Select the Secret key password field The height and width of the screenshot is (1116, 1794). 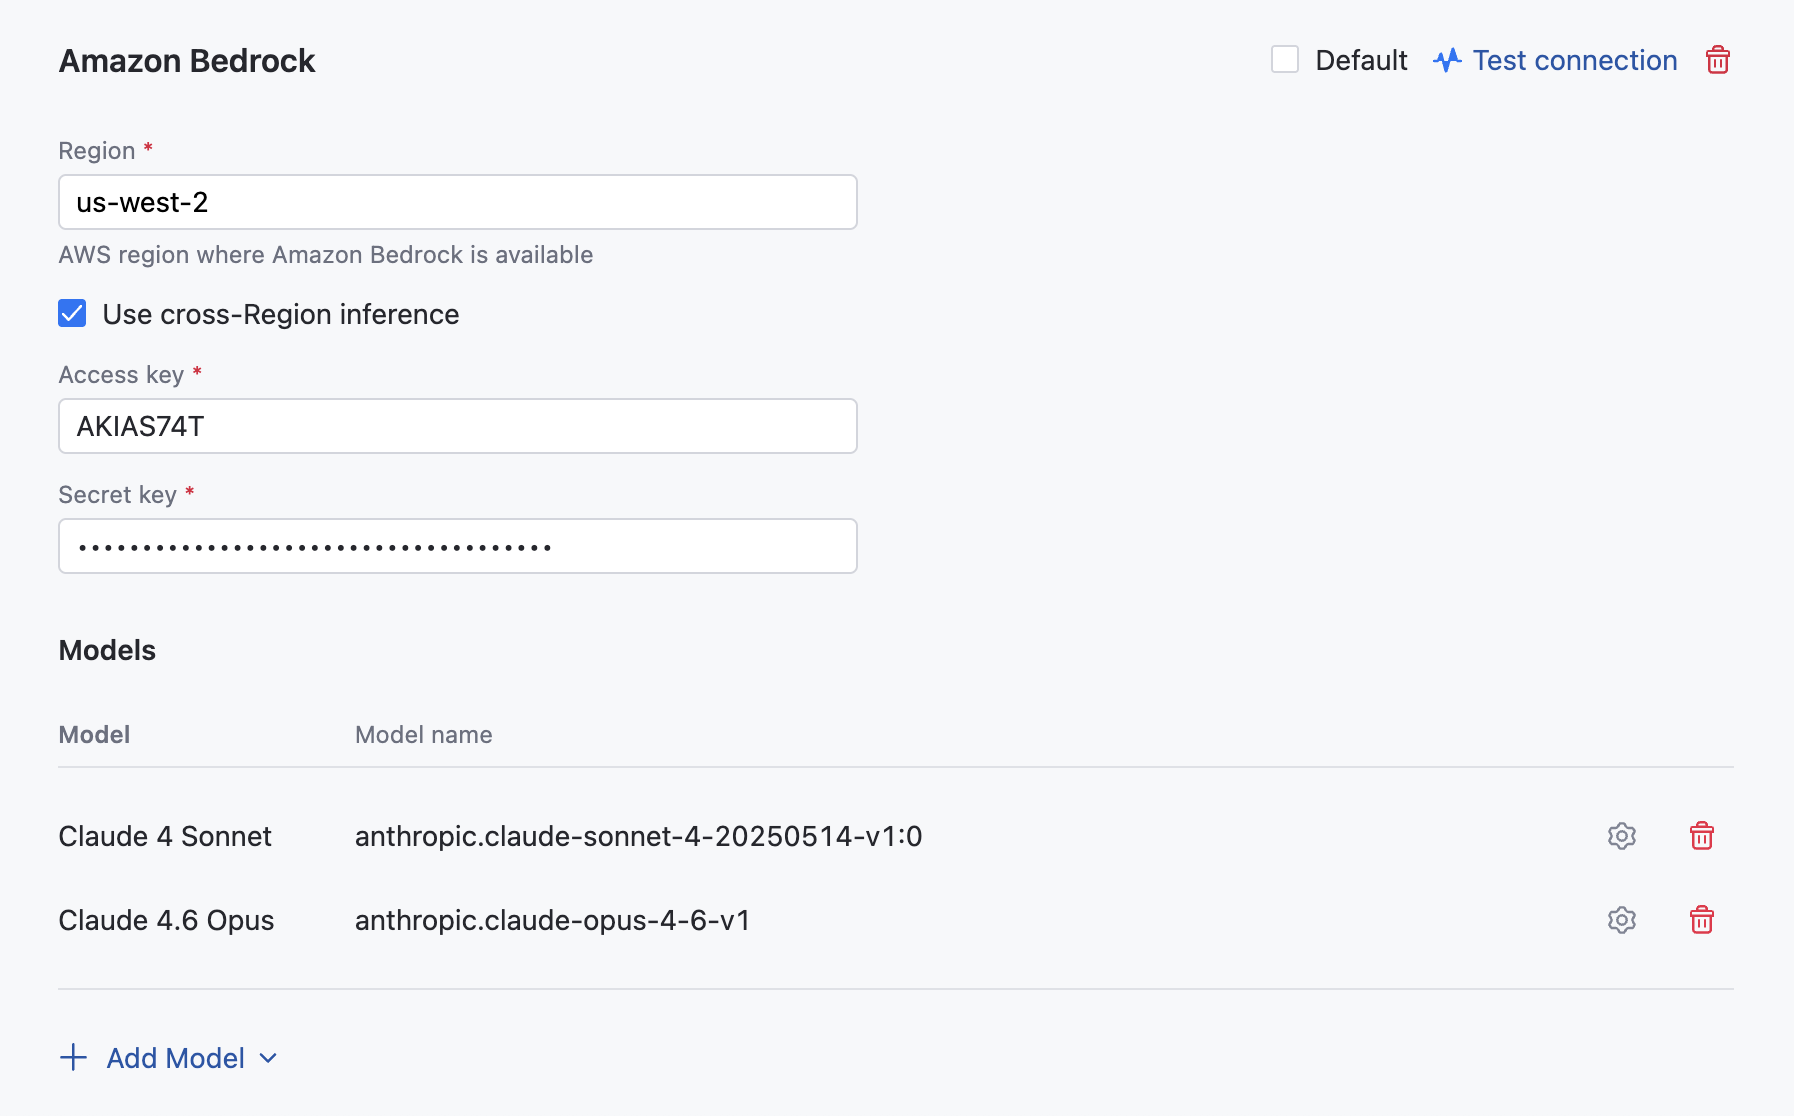click(458, 546)
